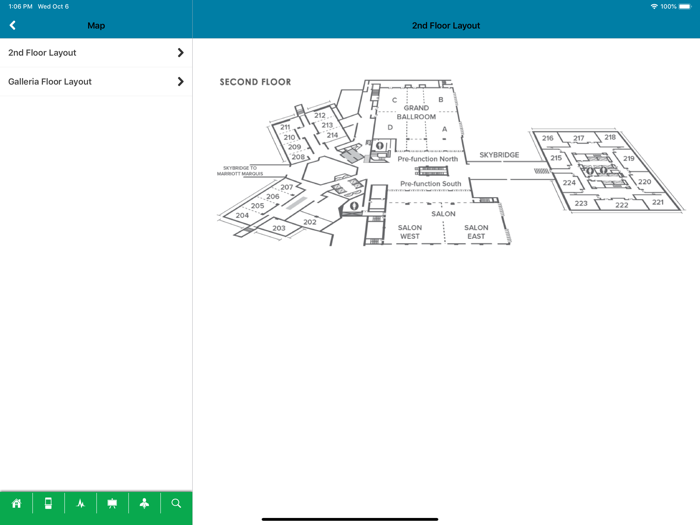Screen dimensions: 700x525
Task: Tap the clock time in status bar
Action: [21, 7]
